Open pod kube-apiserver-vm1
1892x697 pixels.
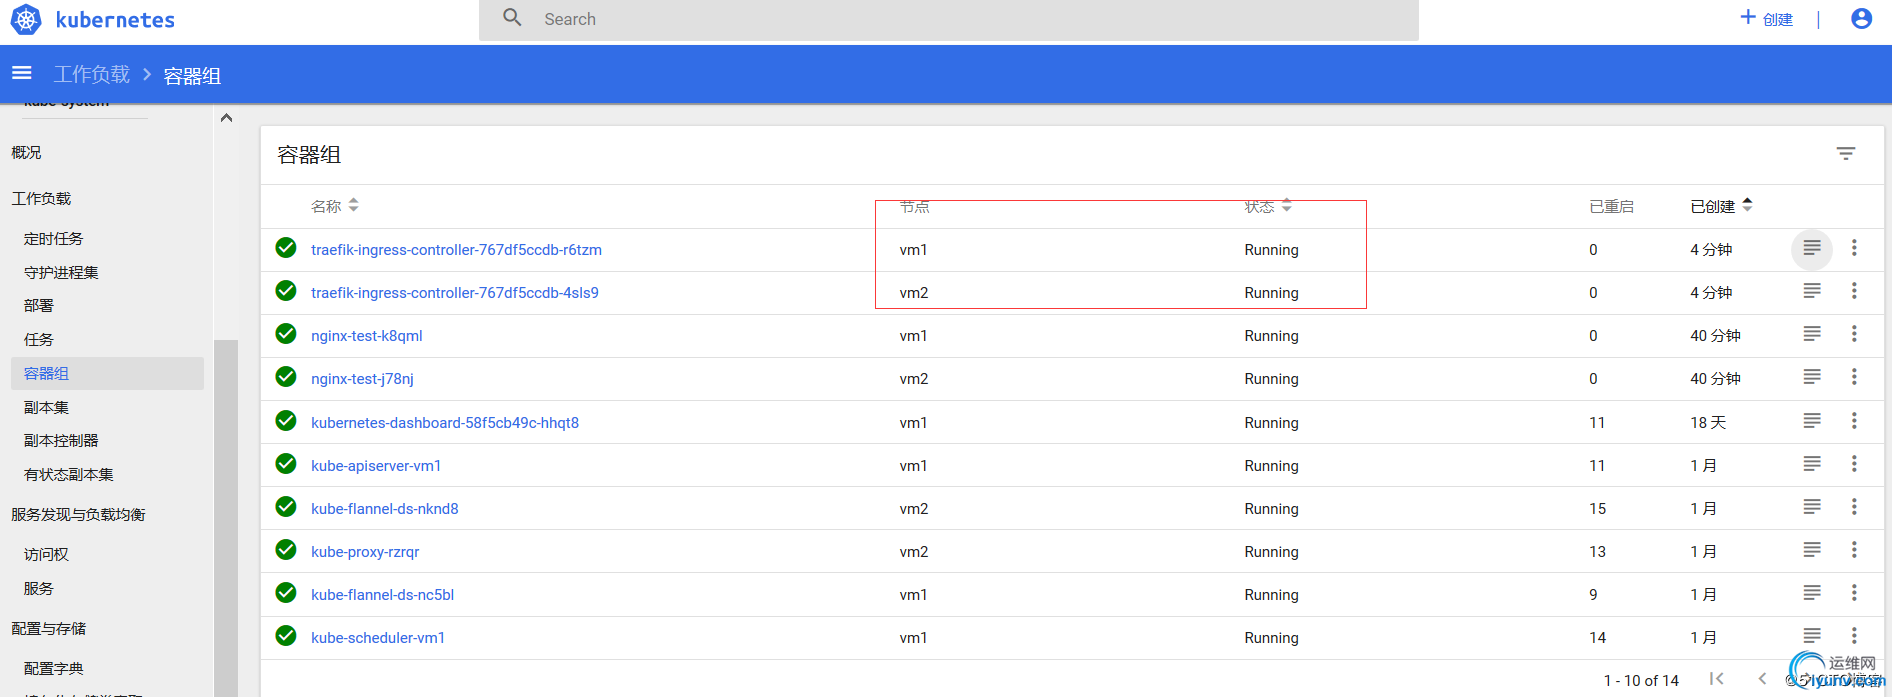(376, 466)
